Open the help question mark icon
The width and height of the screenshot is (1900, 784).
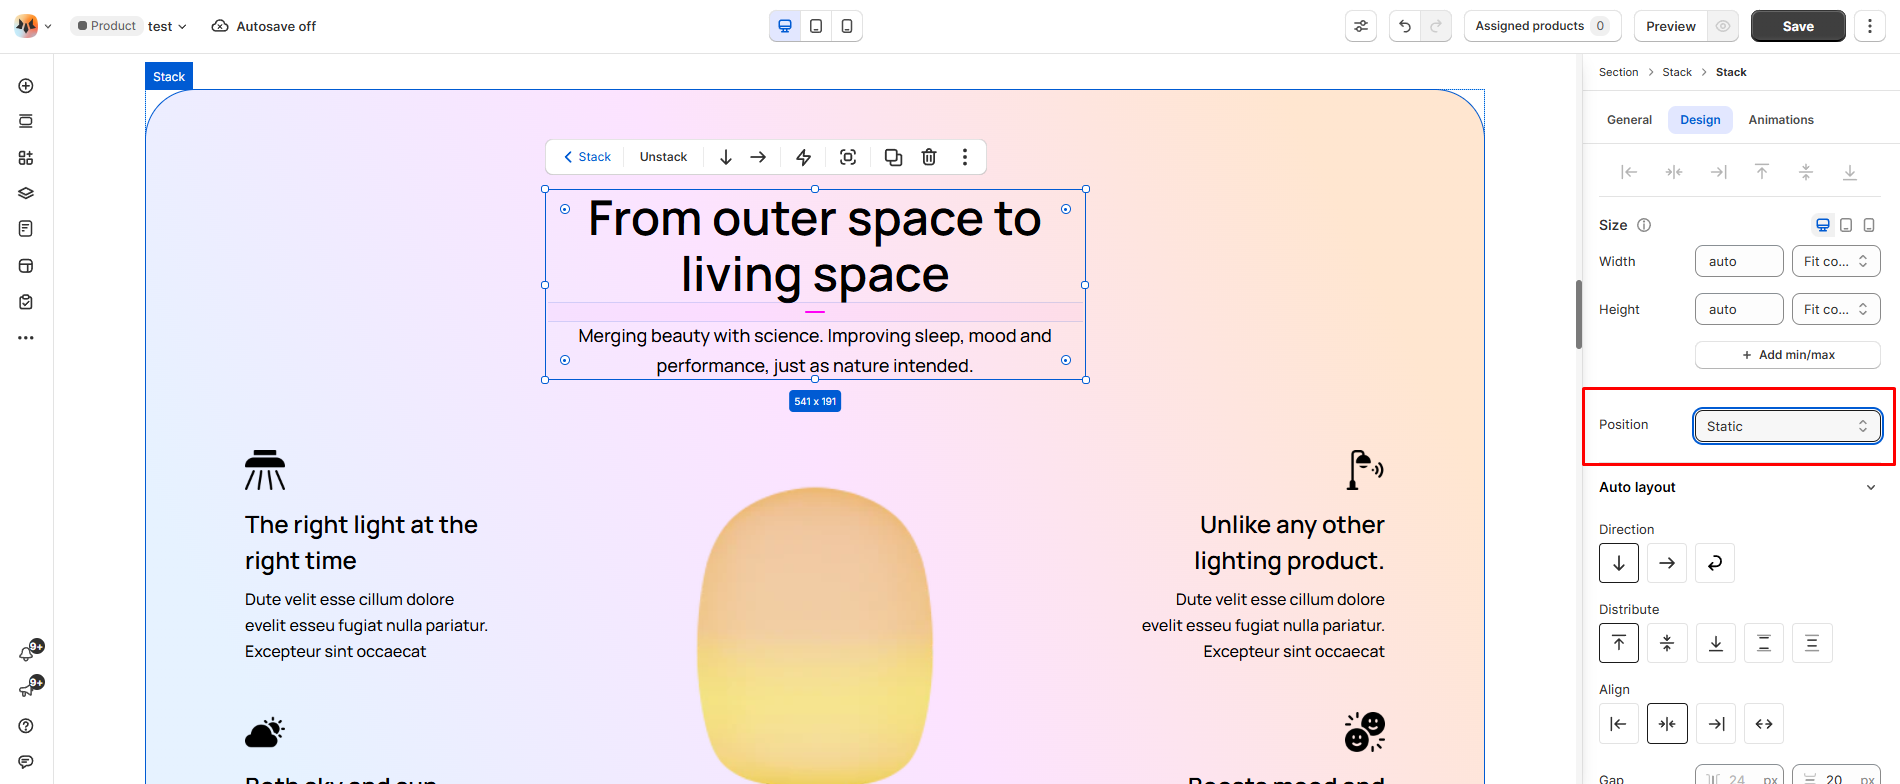coord(26,726)
